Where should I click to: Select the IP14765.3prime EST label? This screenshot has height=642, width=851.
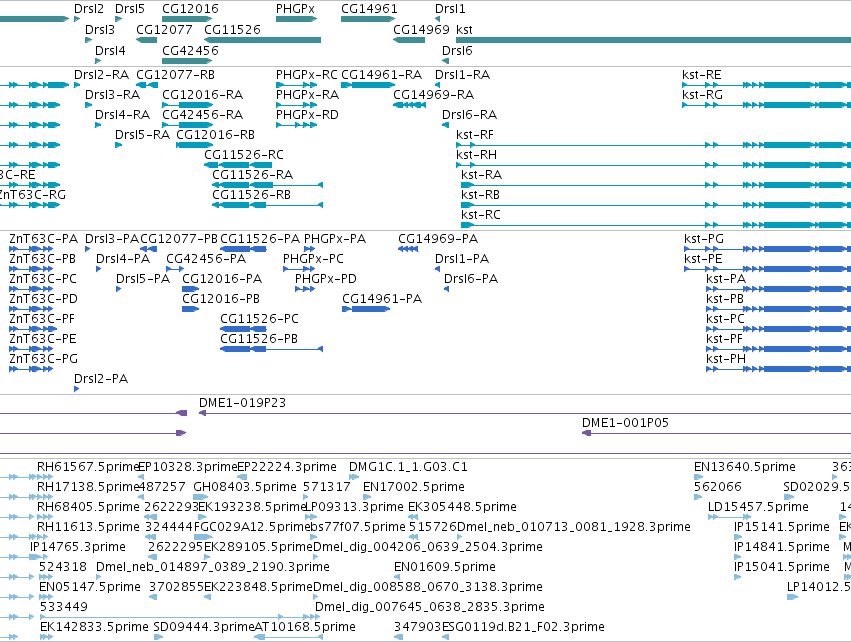click(x=78, y=546)
